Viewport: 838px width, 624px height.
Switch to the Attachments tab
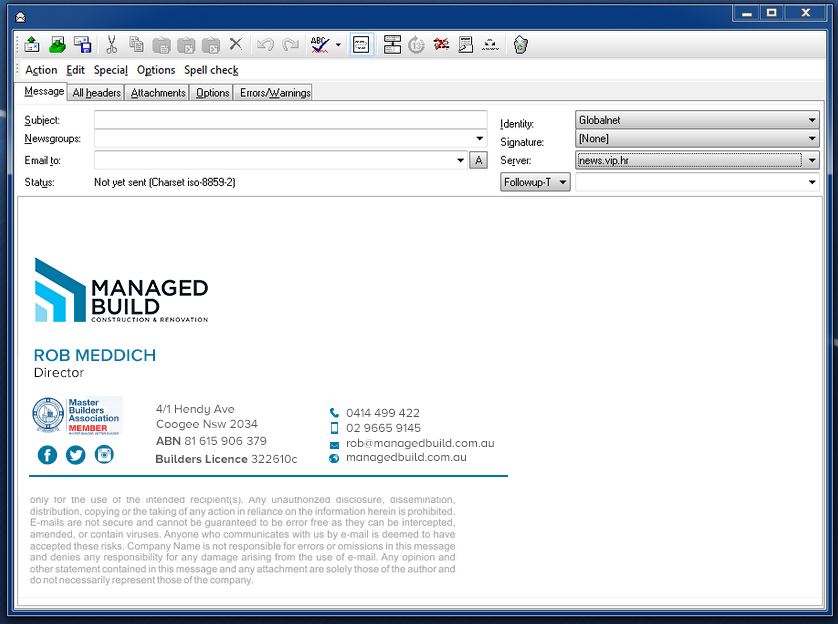(158, 92)
